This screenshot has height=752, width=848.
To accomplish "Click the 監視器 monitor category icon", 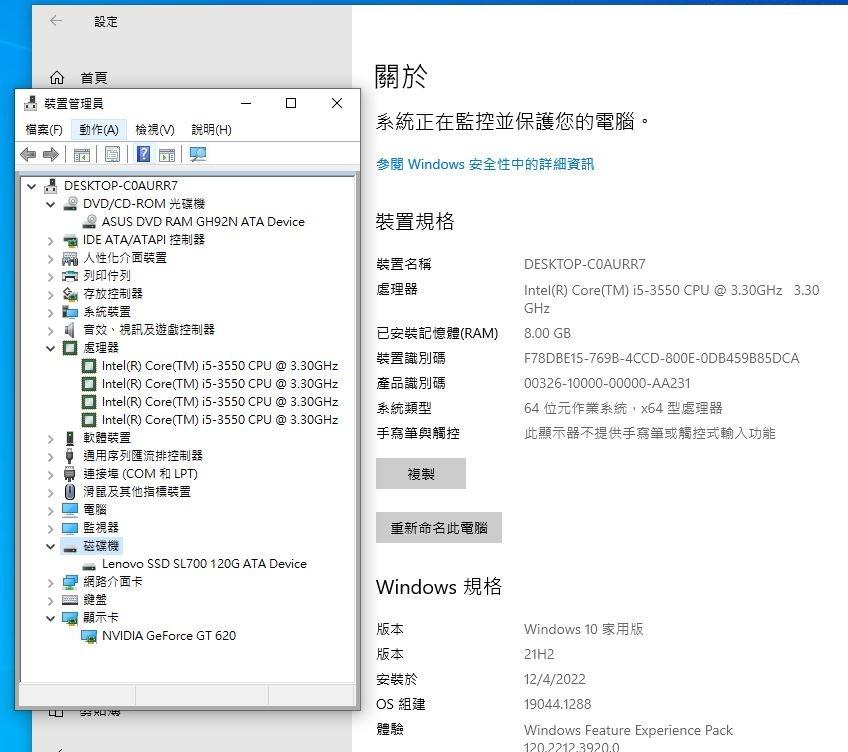I will [70, 527].
